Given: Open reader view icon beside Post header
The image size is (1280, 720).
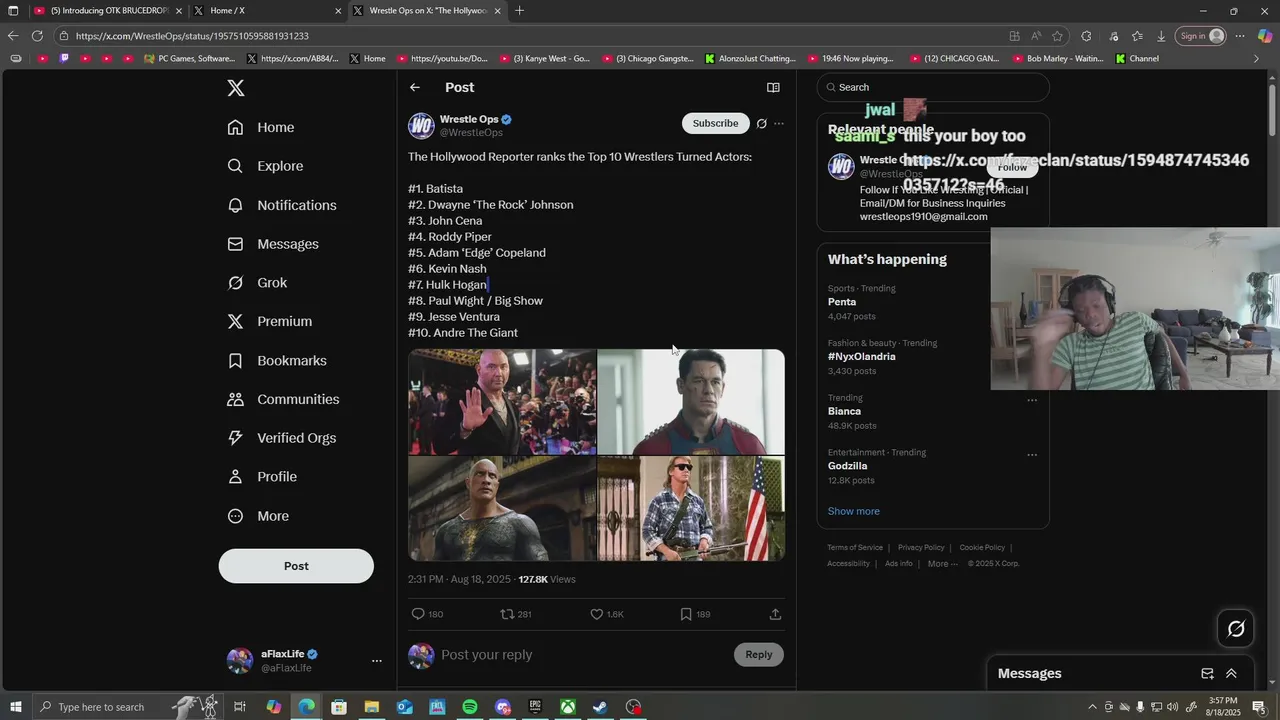Looking at the screenshot, I should coord(773,87).
